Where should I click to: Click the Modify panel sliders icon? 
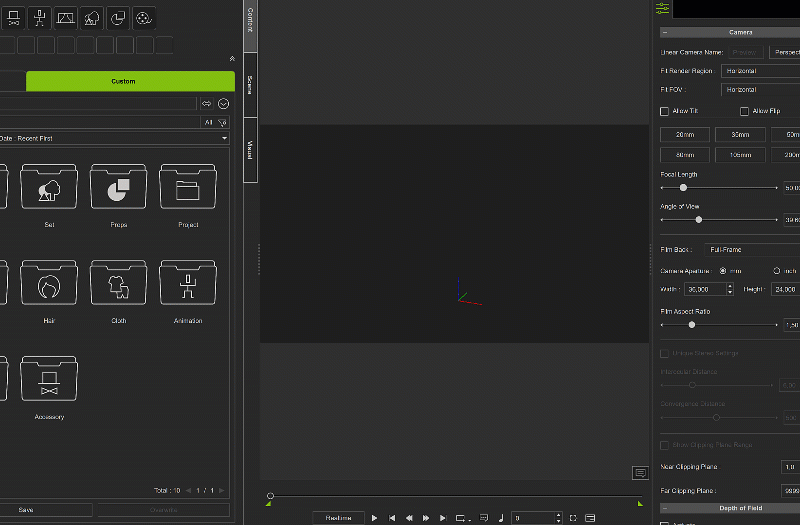click(662, 9)
